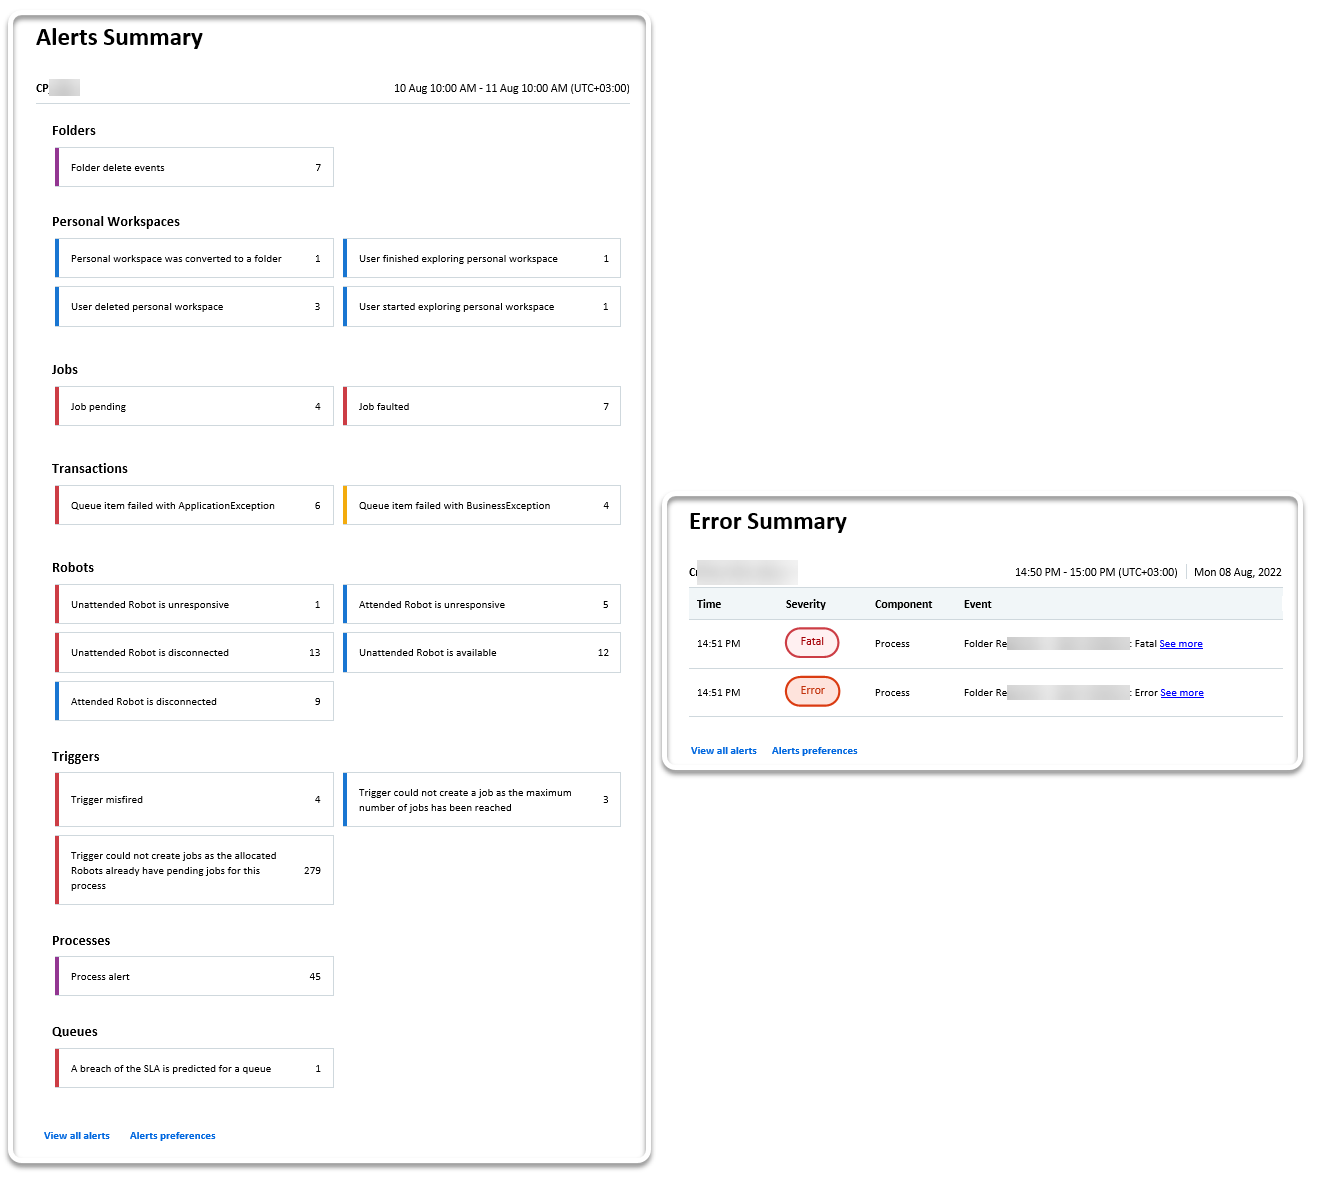Viewport: 1332px width, 1178px height.
Task: Open Unattended Robot is available card
Action: click(482, 652)
